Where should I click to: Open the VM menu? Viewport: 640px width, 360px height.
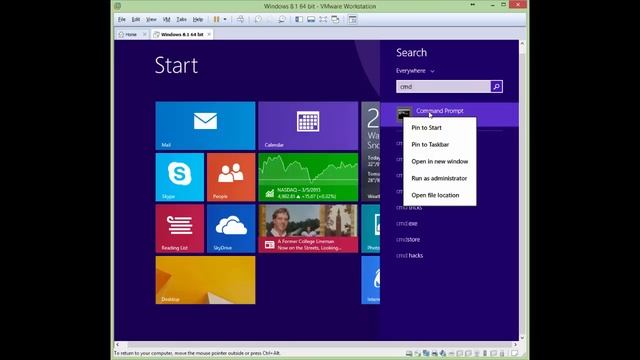tap(167, 19)
